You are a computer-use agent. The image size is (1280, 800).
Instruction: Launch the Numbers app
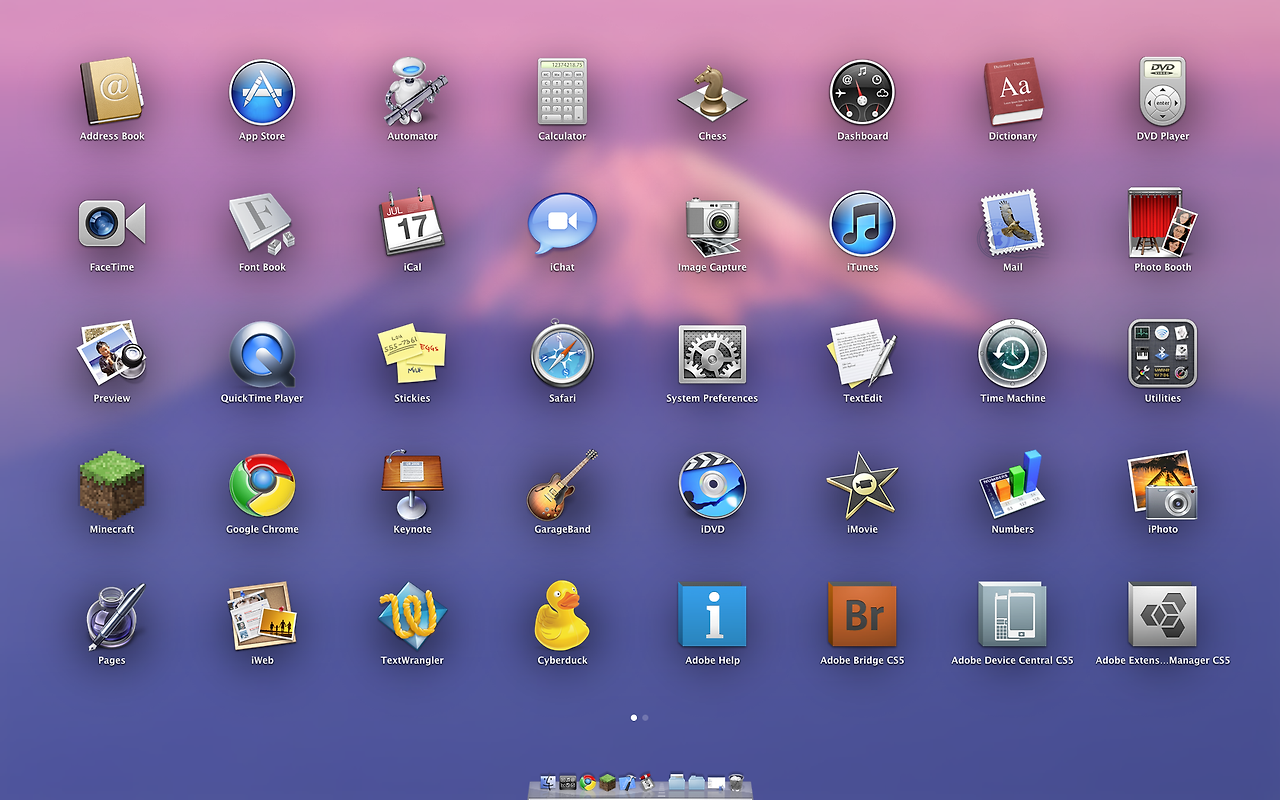point(1013,485)
